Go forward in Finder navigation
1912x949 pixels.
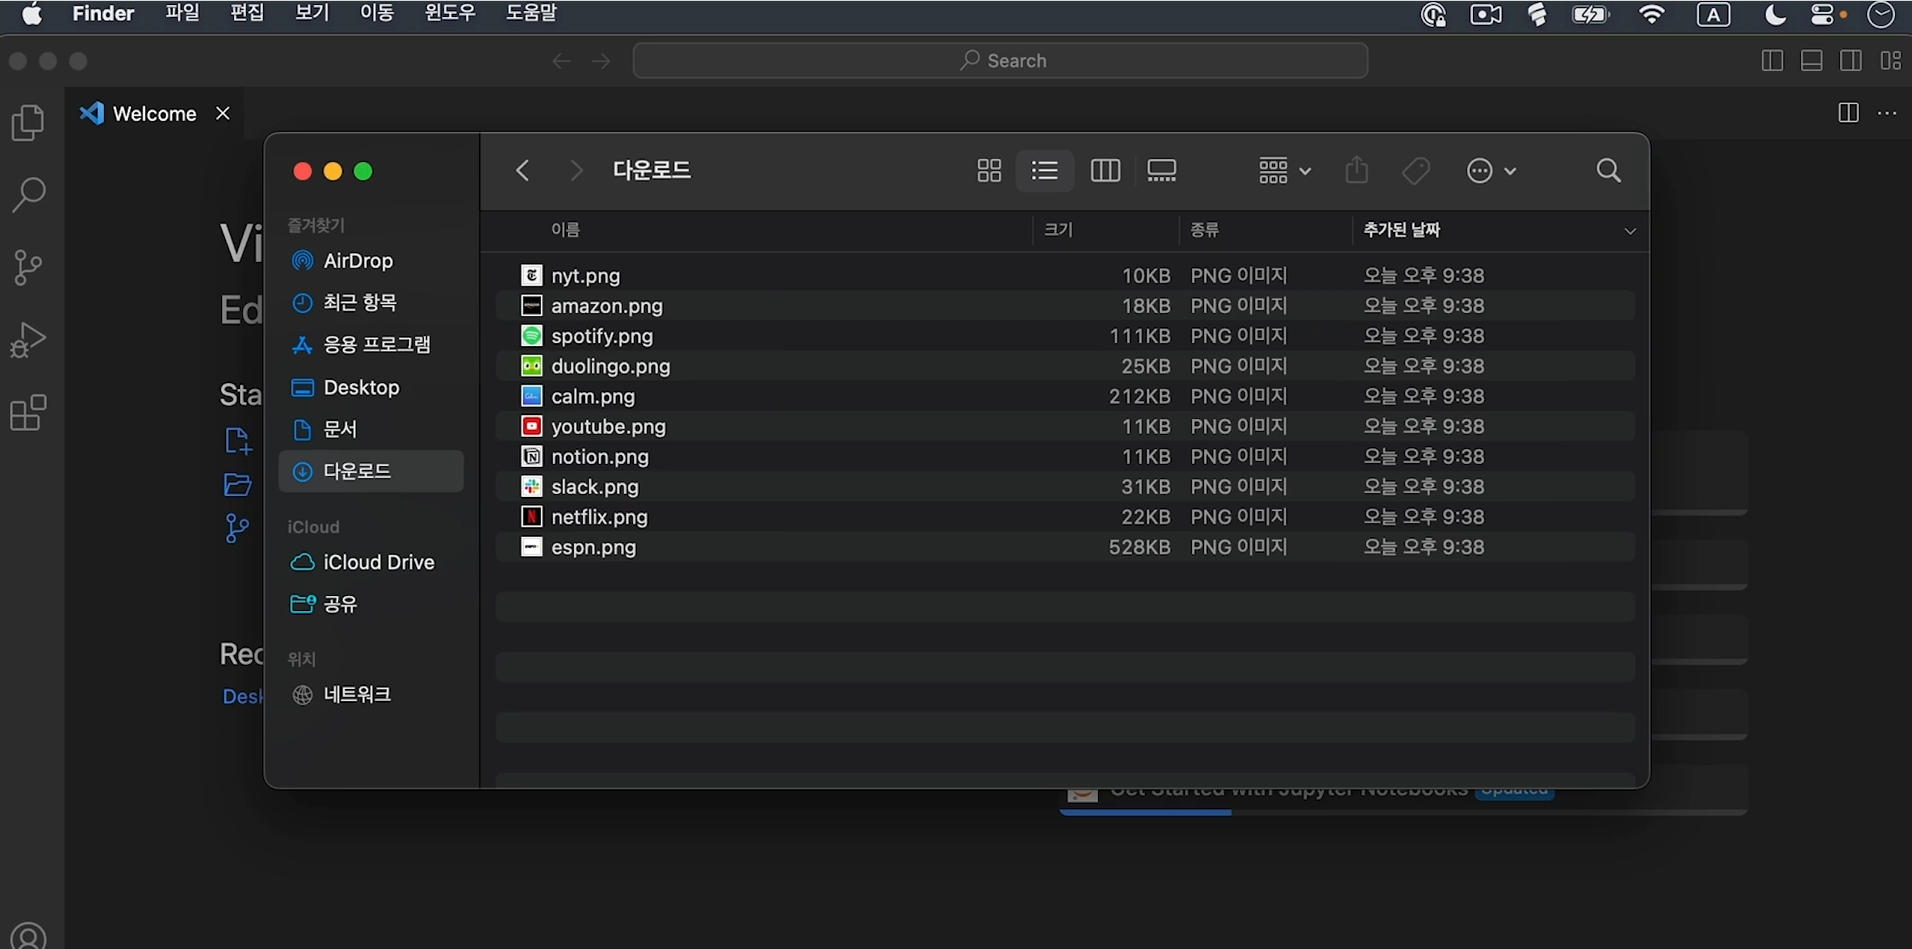tap(576, 171)
